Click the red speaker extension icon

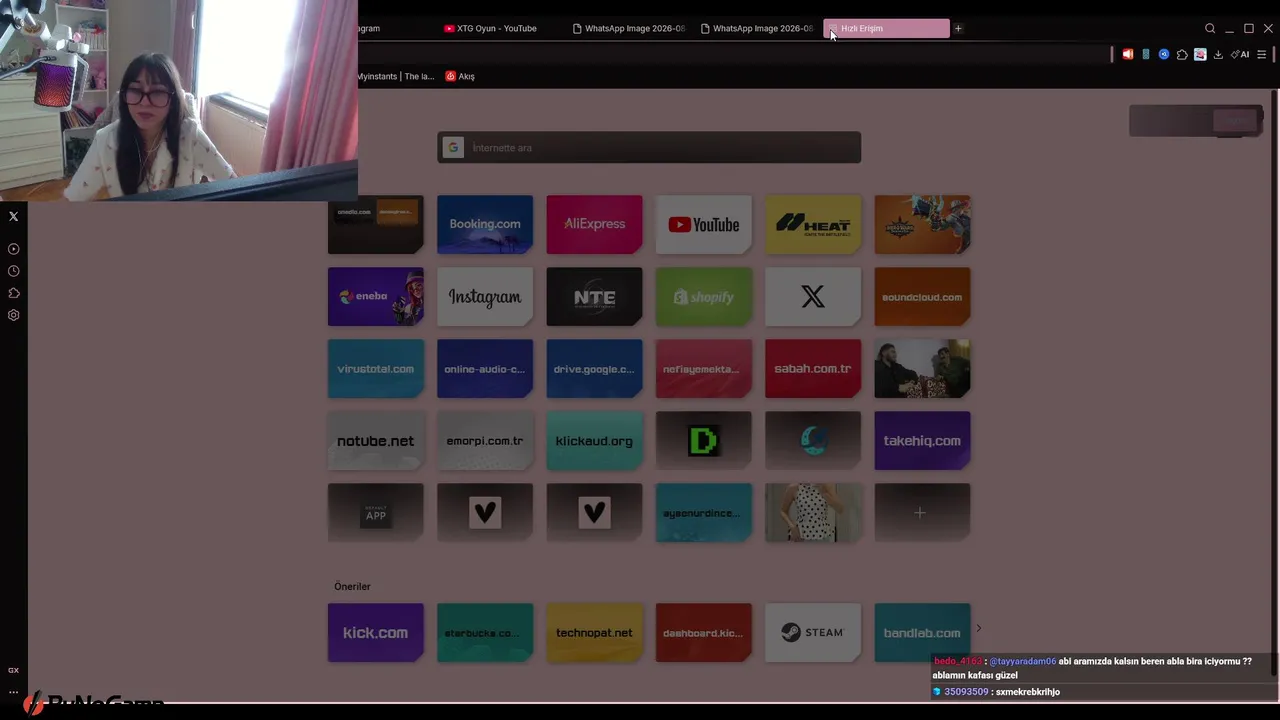(x=1128, y=54)
